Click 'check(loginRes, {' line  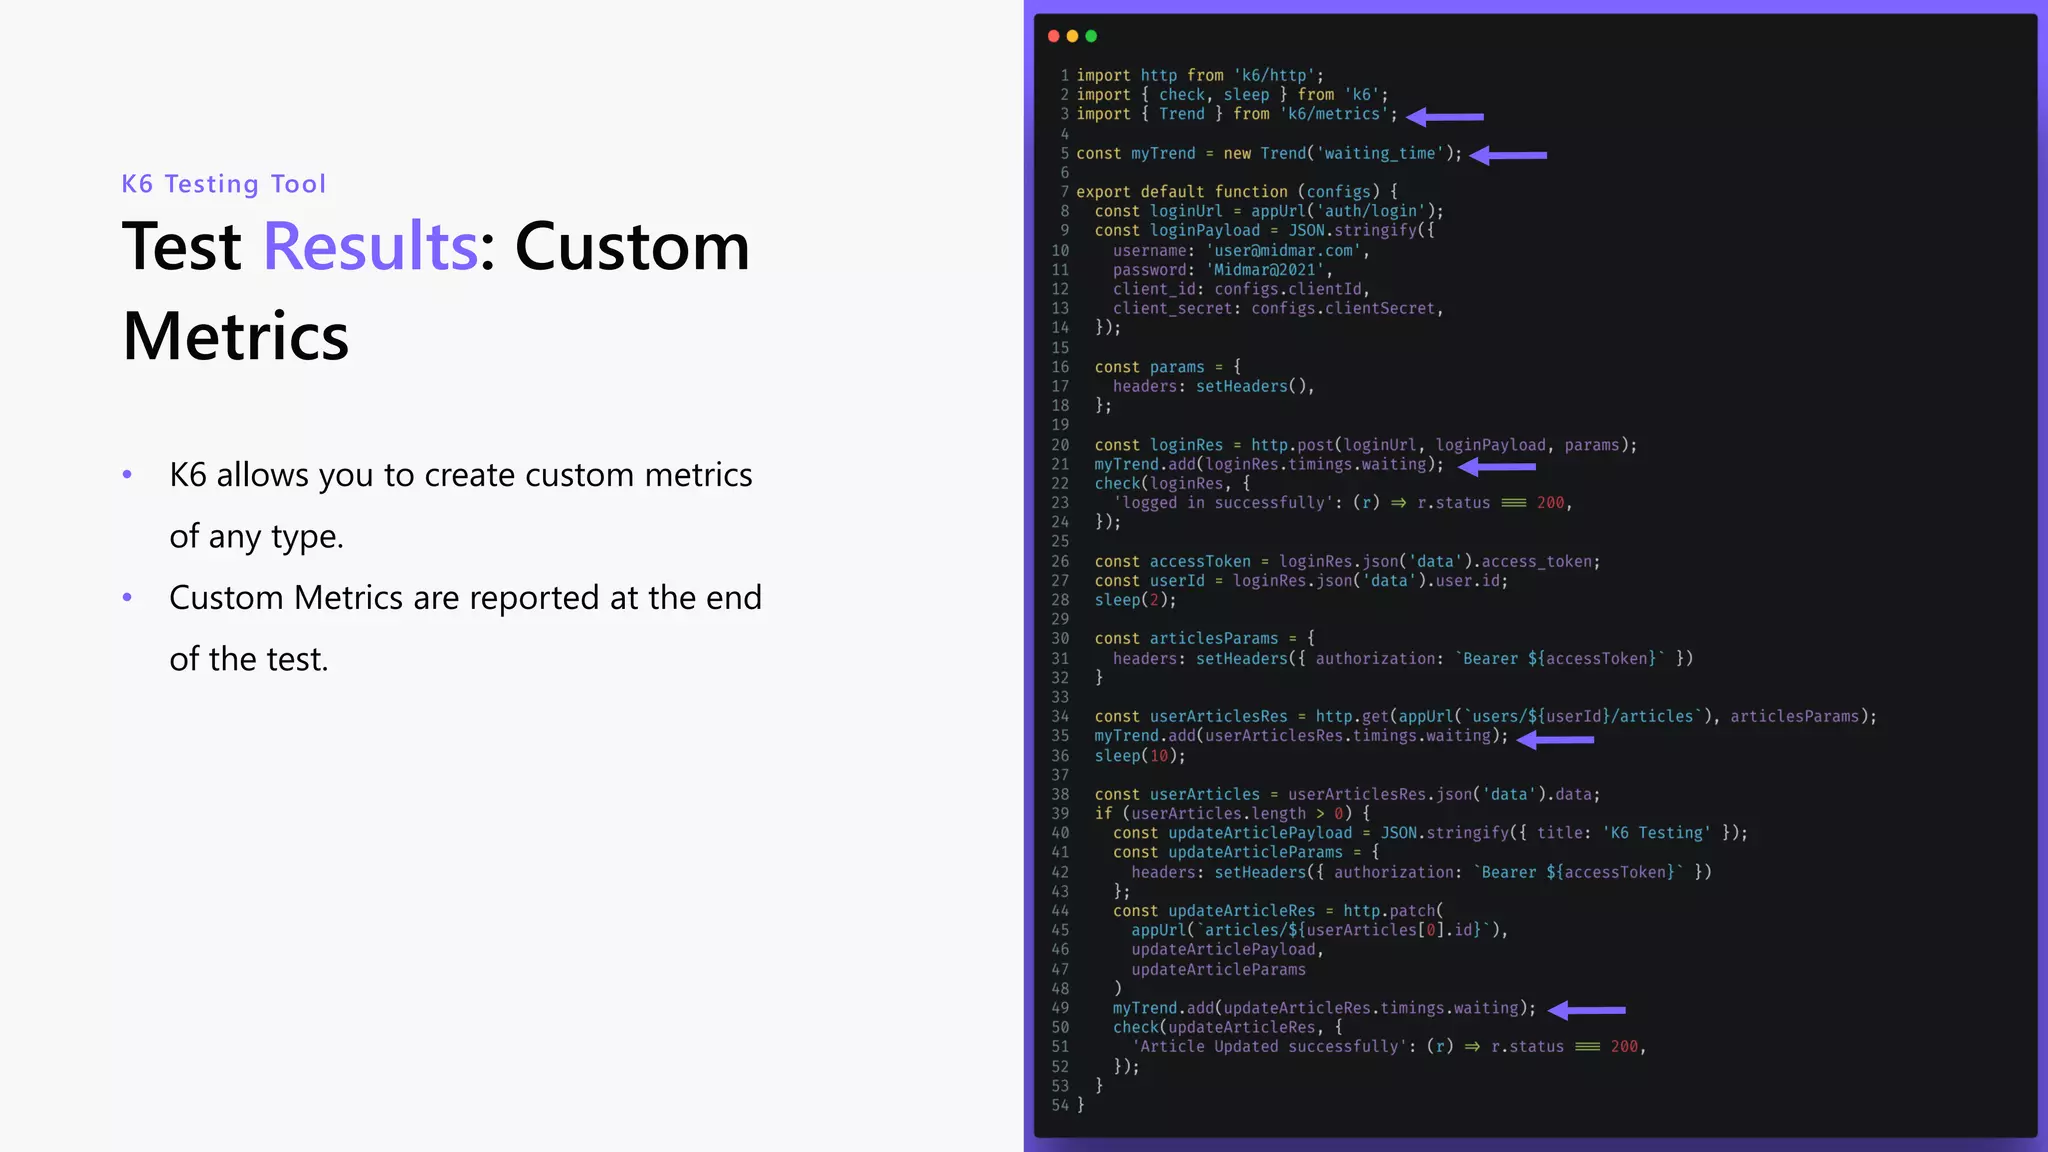tap(1172, 484)
